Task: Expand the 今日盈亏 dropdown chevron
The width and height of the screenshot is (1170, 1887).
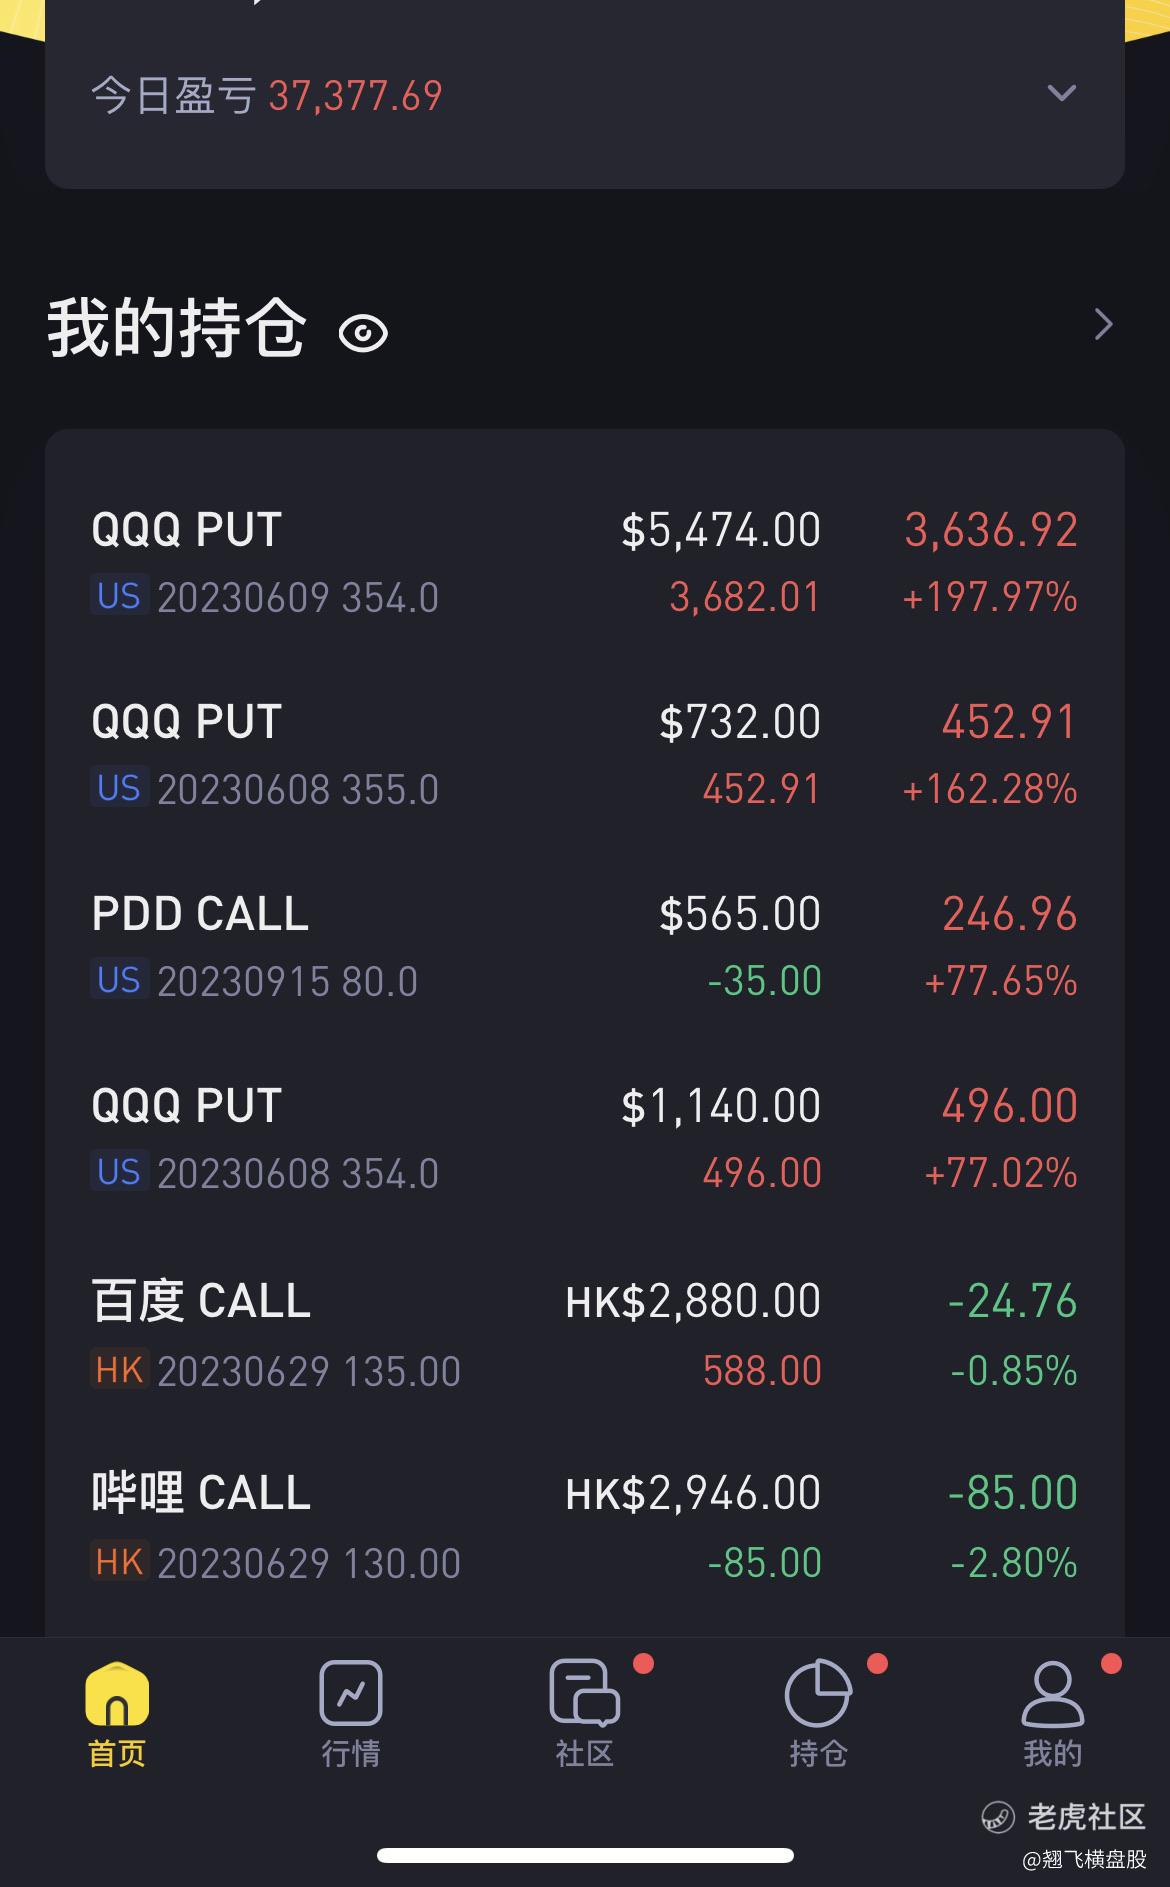Action: tap(1061, 93)
